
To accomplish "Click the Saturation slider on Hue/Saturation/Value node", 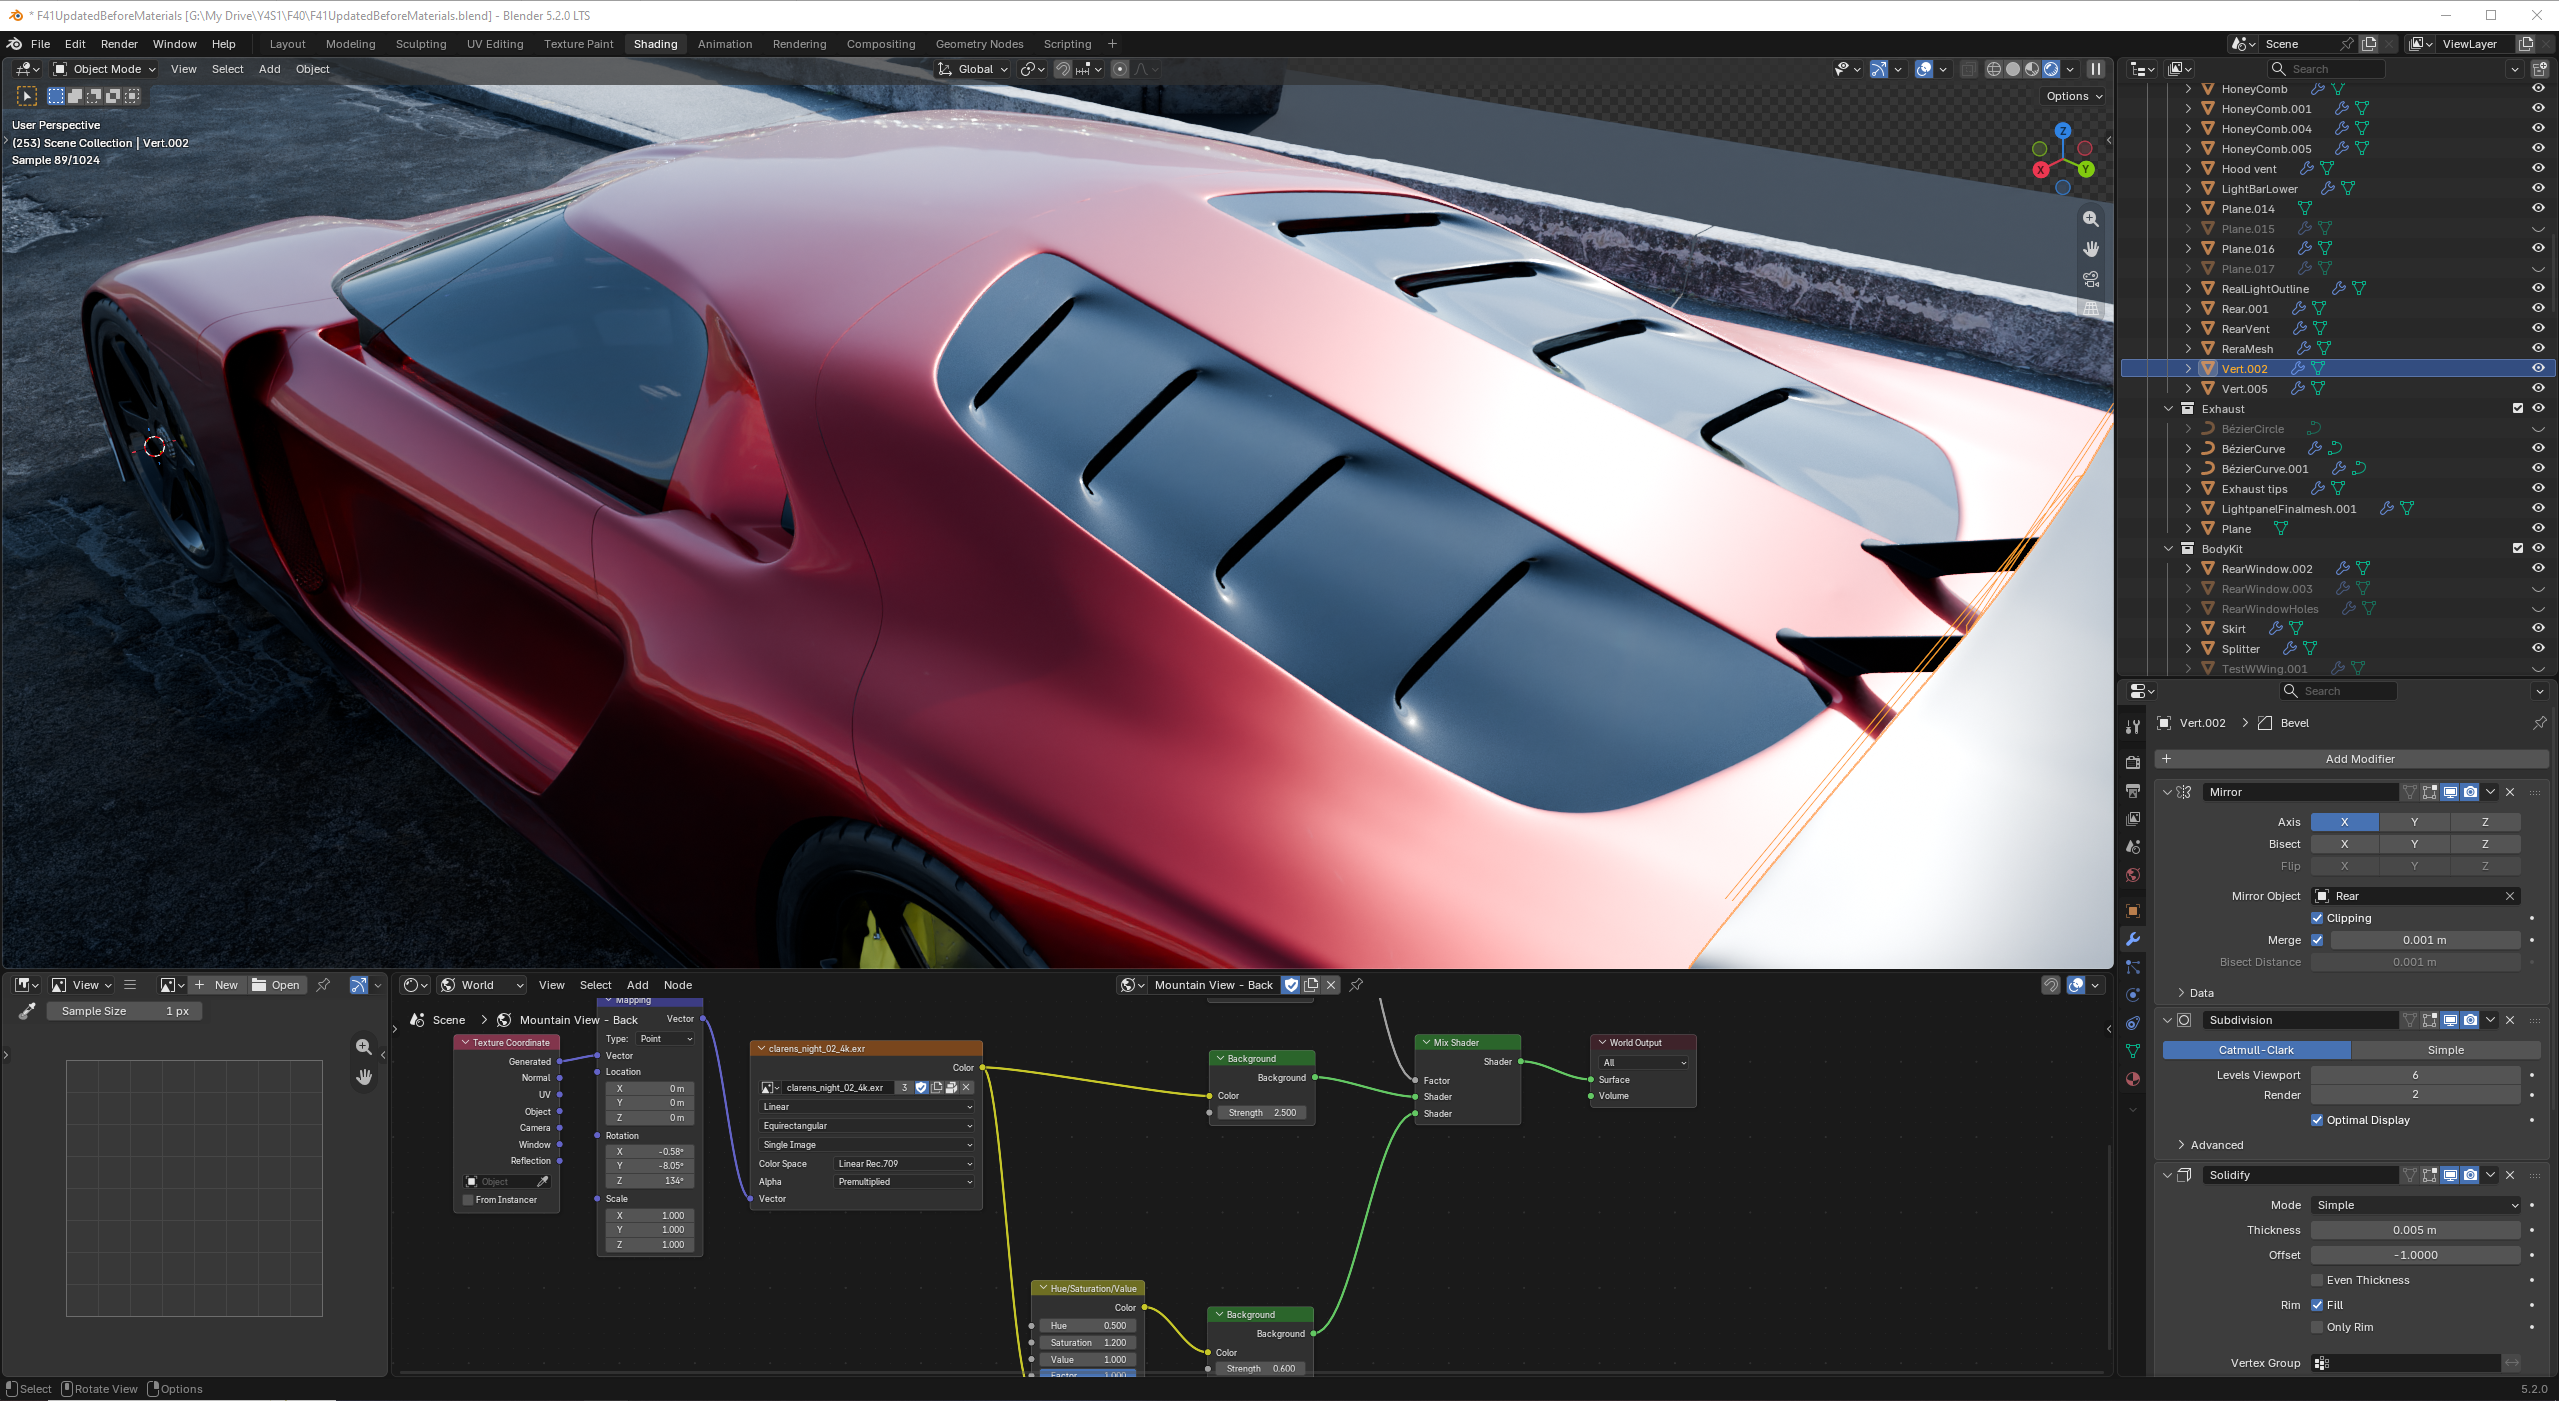I will (1088, 1343).
